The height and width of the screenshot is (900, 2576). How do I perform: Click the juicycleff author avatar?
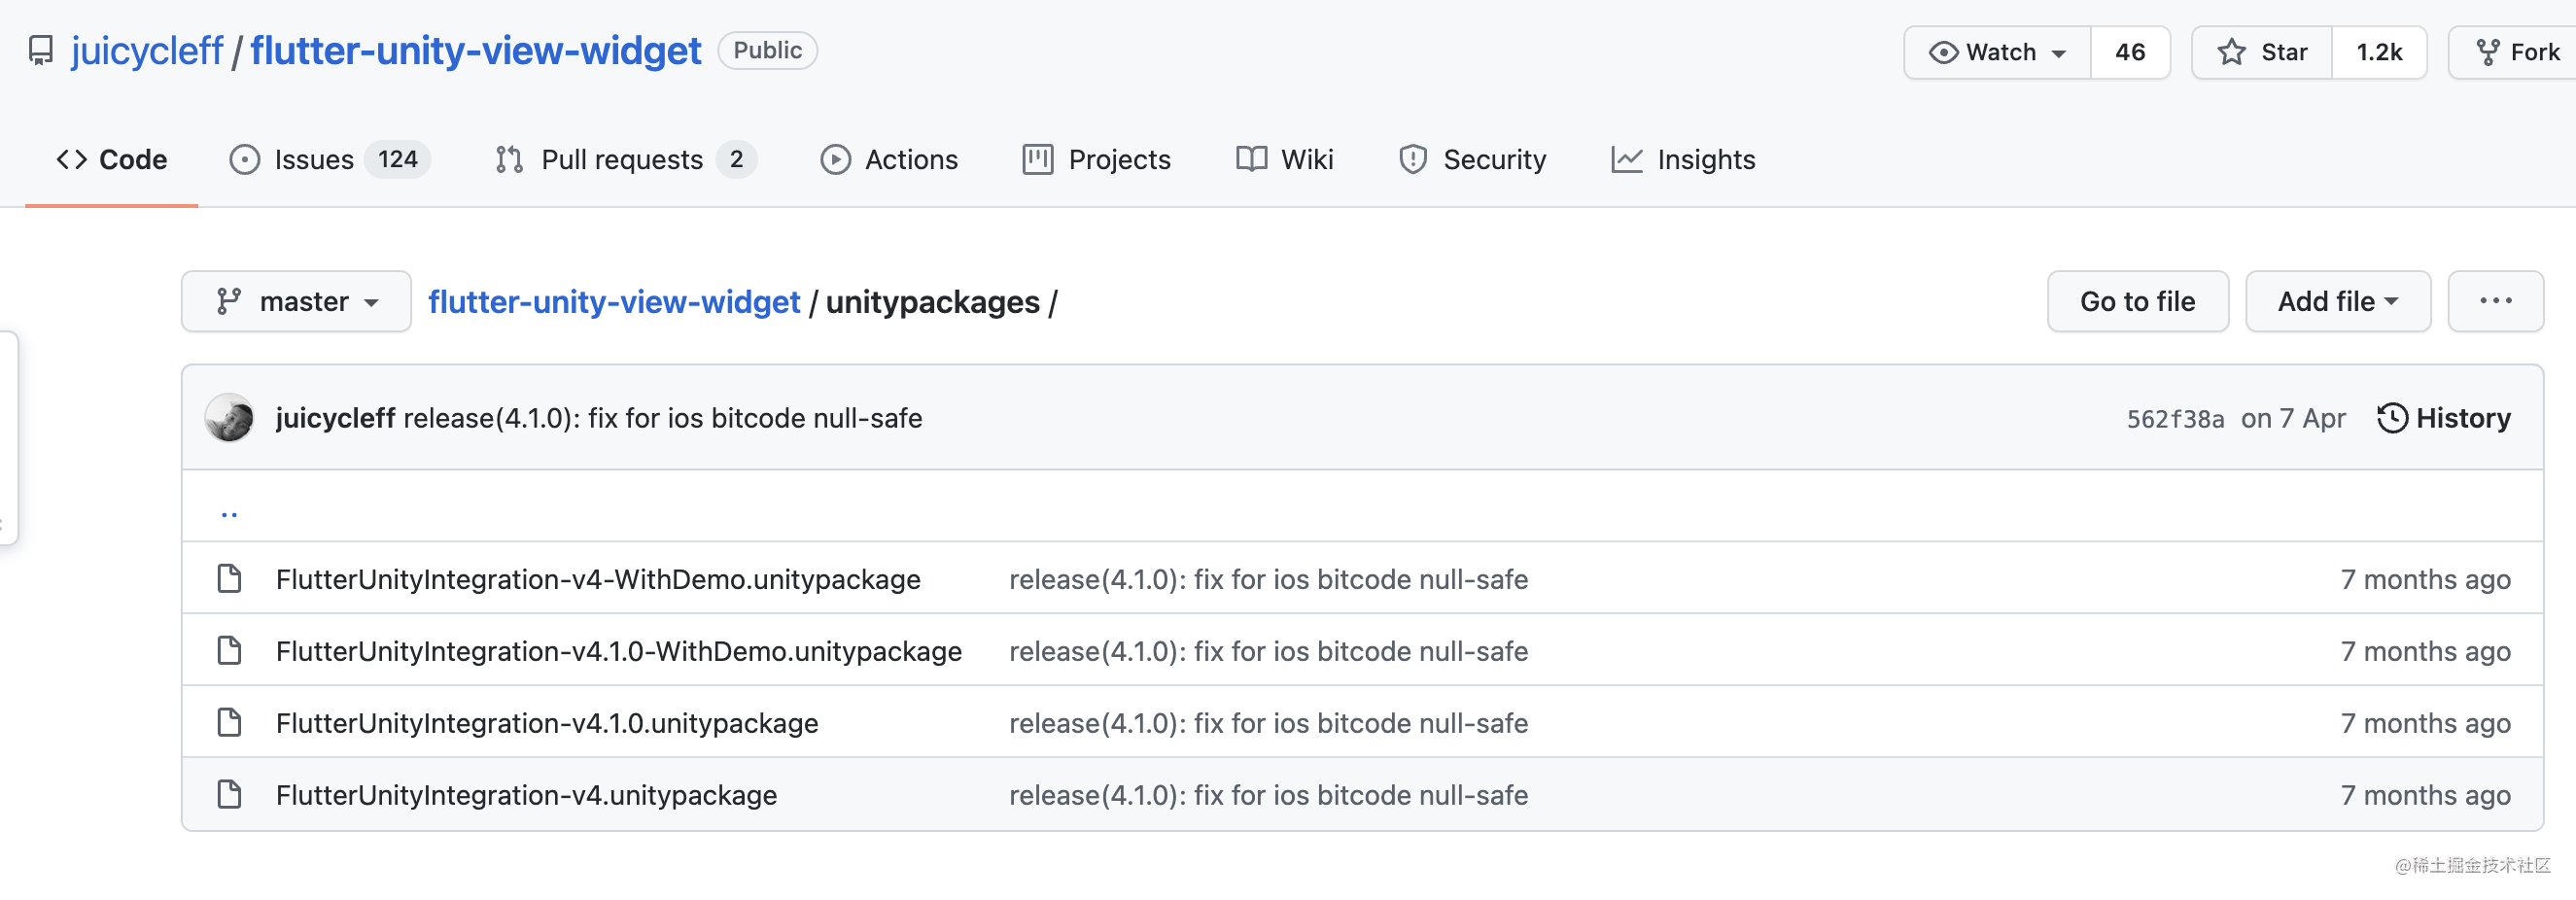click(x=229, y=418)
